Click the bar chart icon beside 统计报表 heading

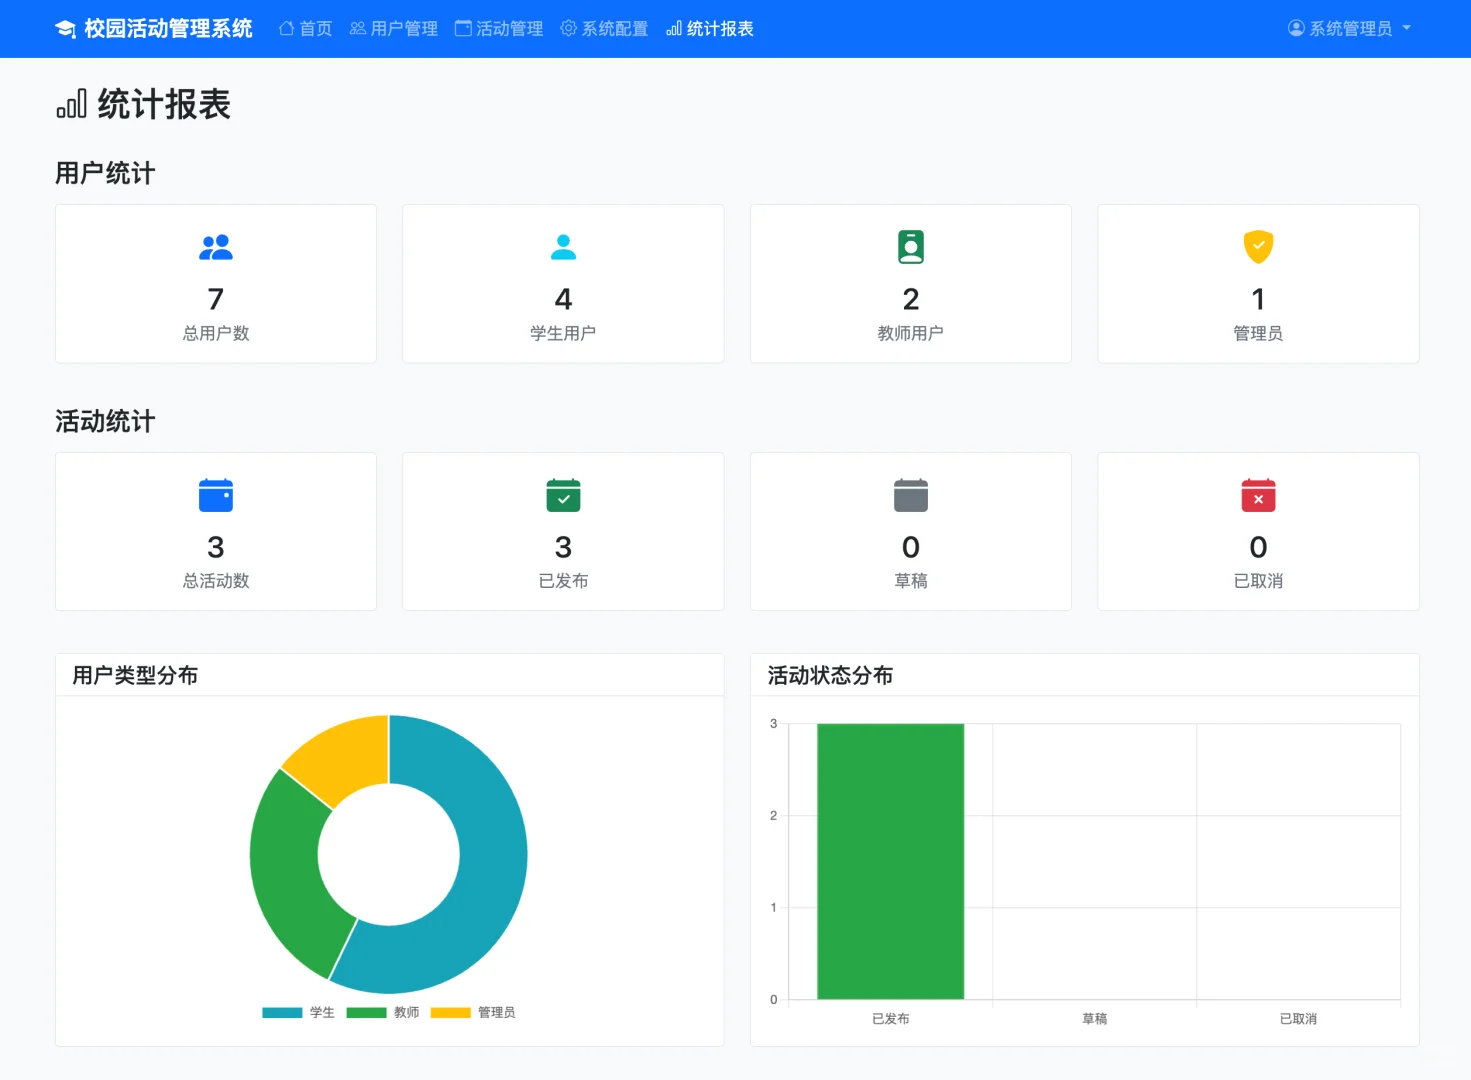coord(69,103)
